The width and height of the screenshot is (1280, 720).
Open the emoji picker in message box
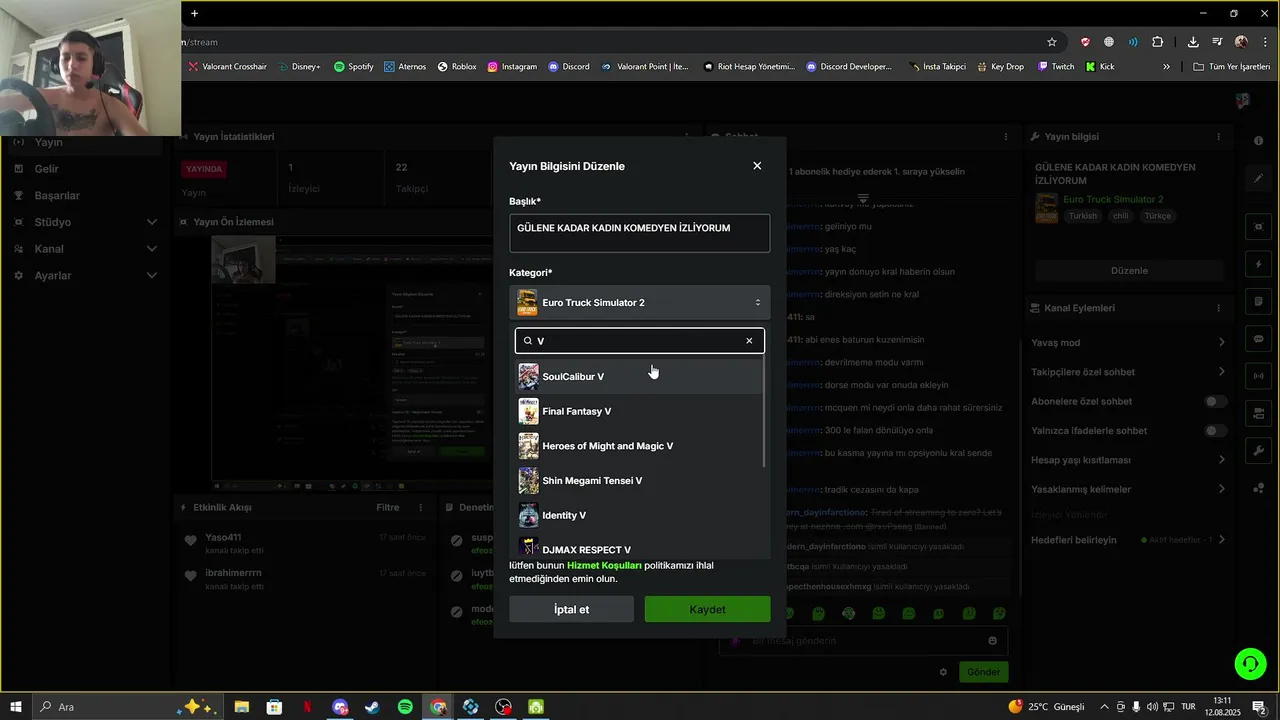click(x=992, y=641)
